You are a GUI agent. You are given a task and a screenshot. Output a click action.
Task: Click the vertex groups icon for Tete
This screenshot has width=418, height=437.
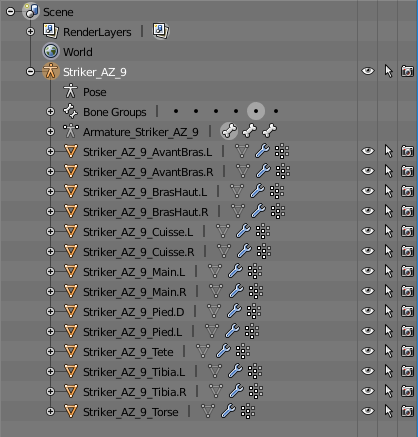click(243, 351)
